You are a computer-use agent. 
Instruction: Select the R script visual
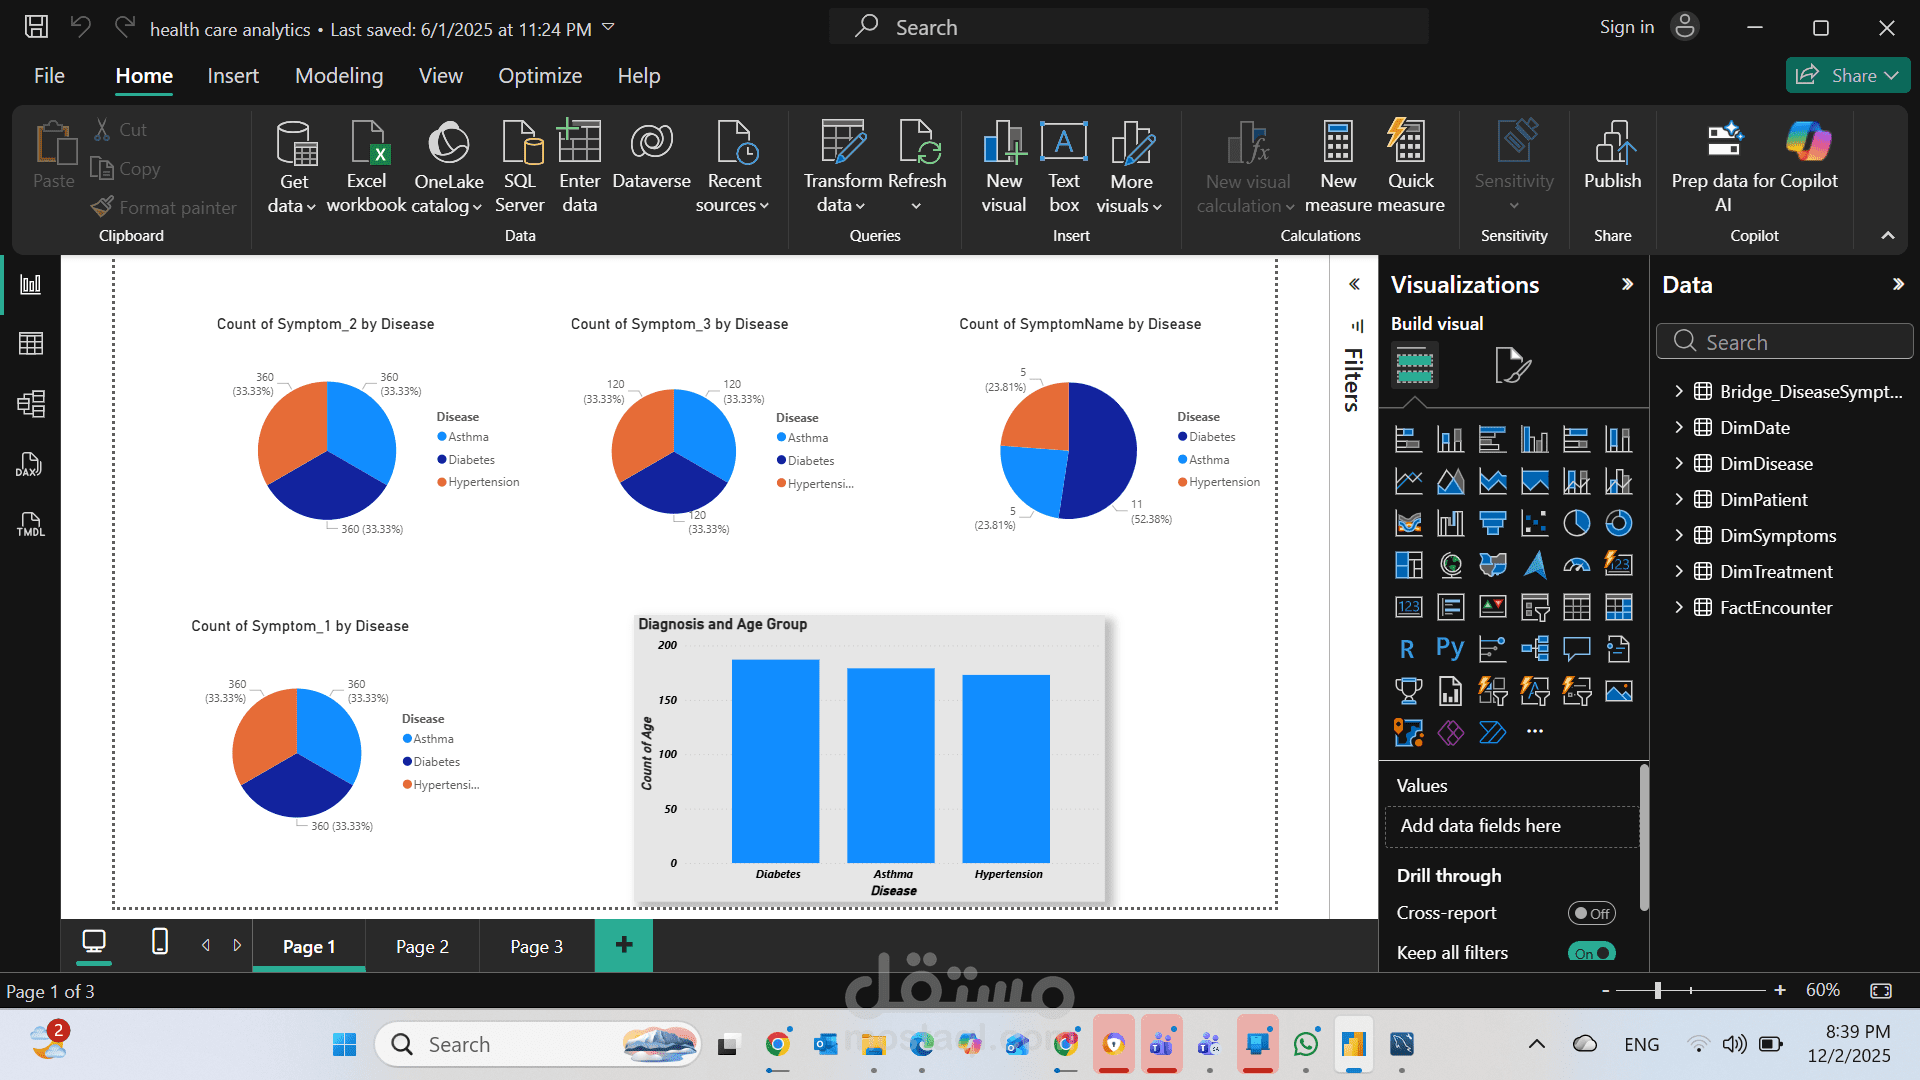(x=1407, y=648)
